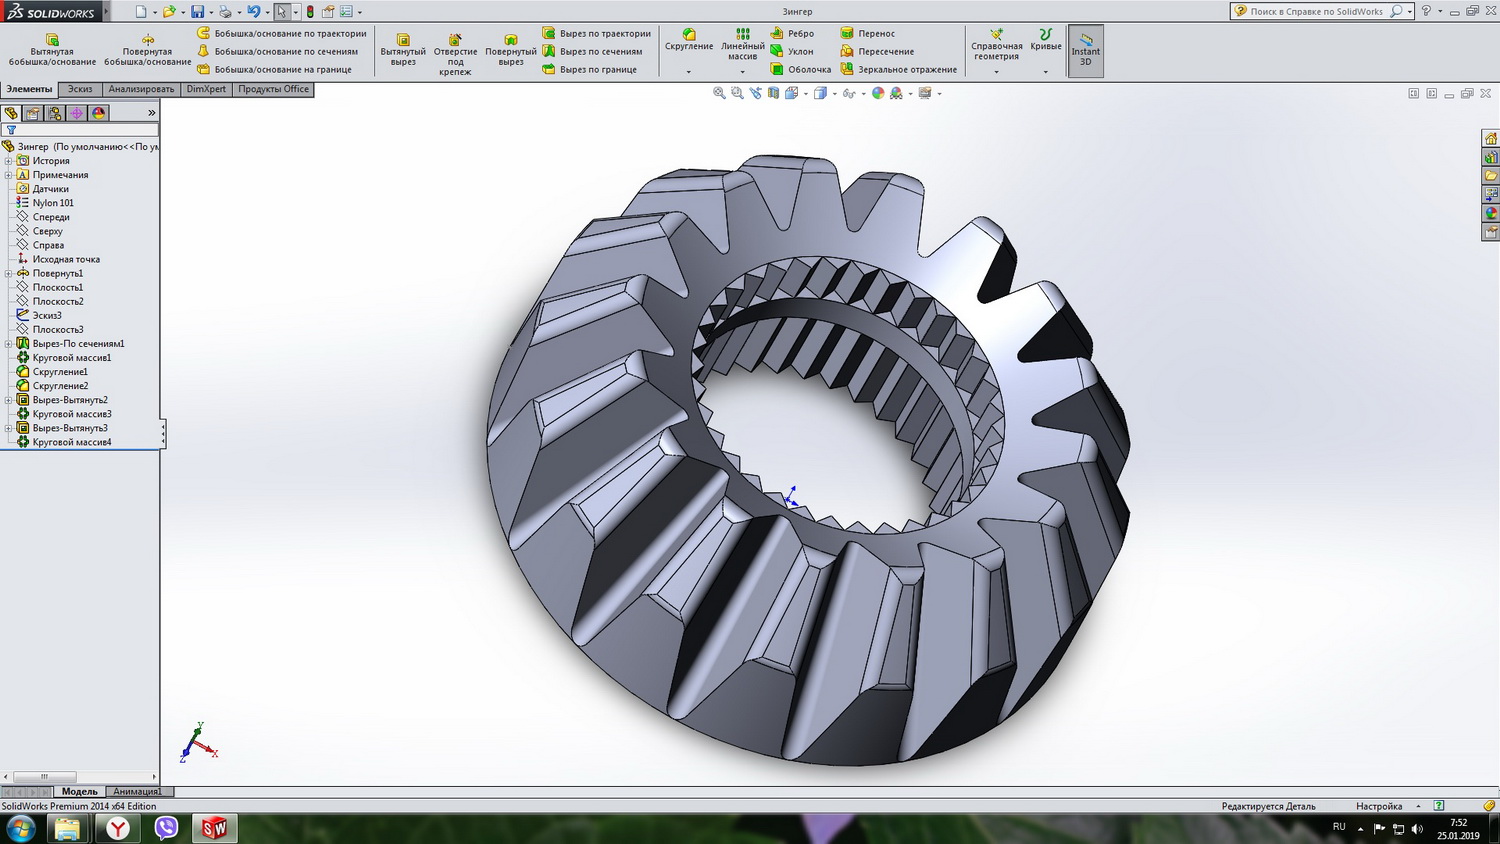Expand the История tree node
Screen dimensions: 1500x844
(x=8, y=161)
